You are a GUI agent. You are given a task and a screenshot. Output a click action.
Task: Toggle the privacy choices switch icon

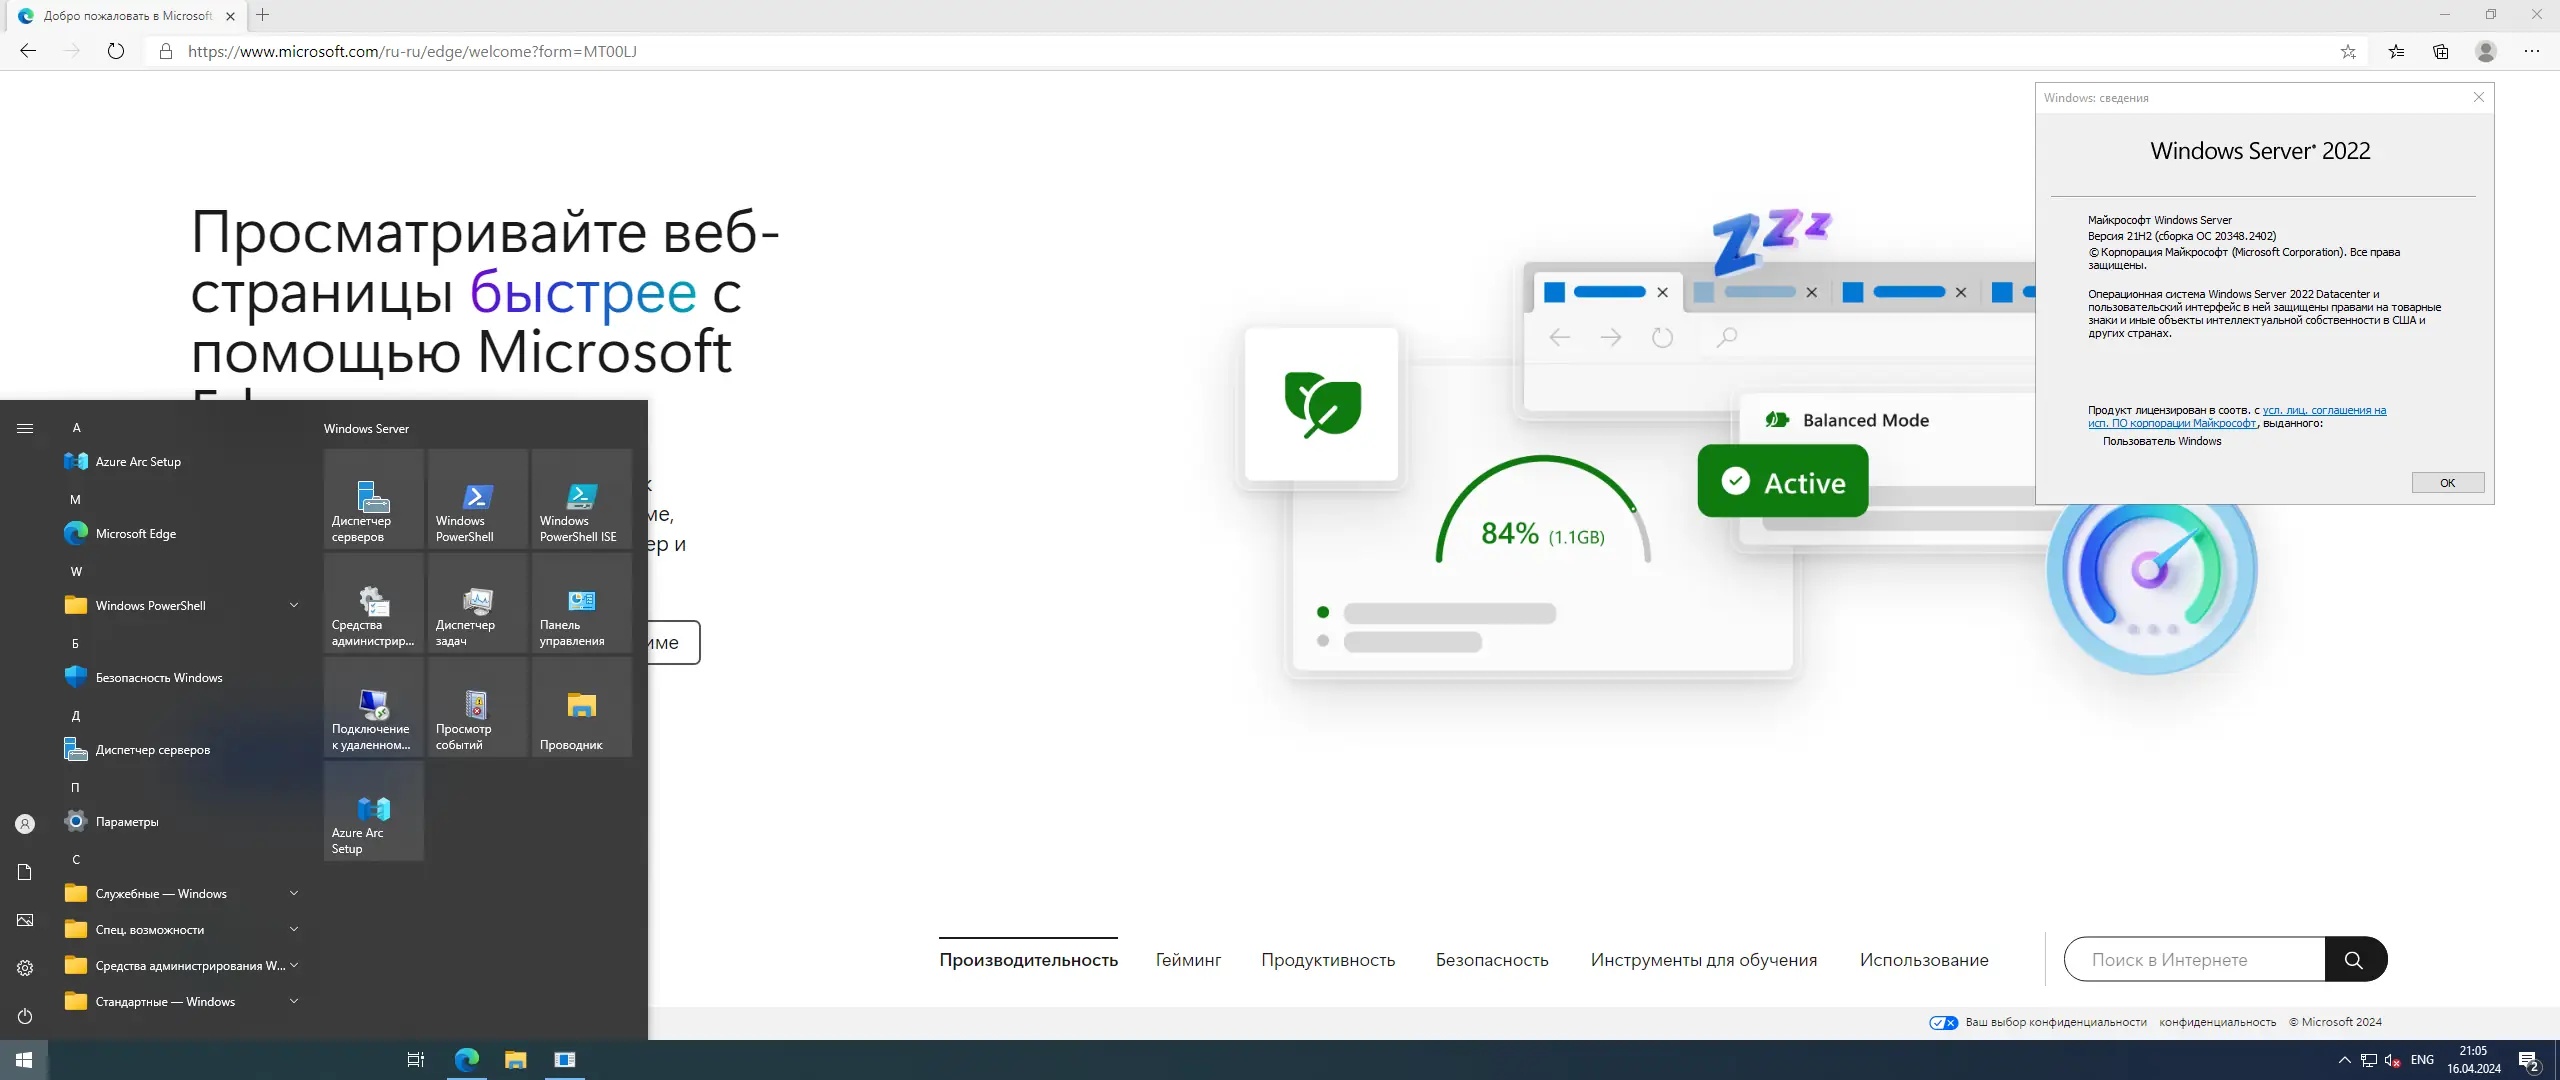[x=1943, y=1022]
